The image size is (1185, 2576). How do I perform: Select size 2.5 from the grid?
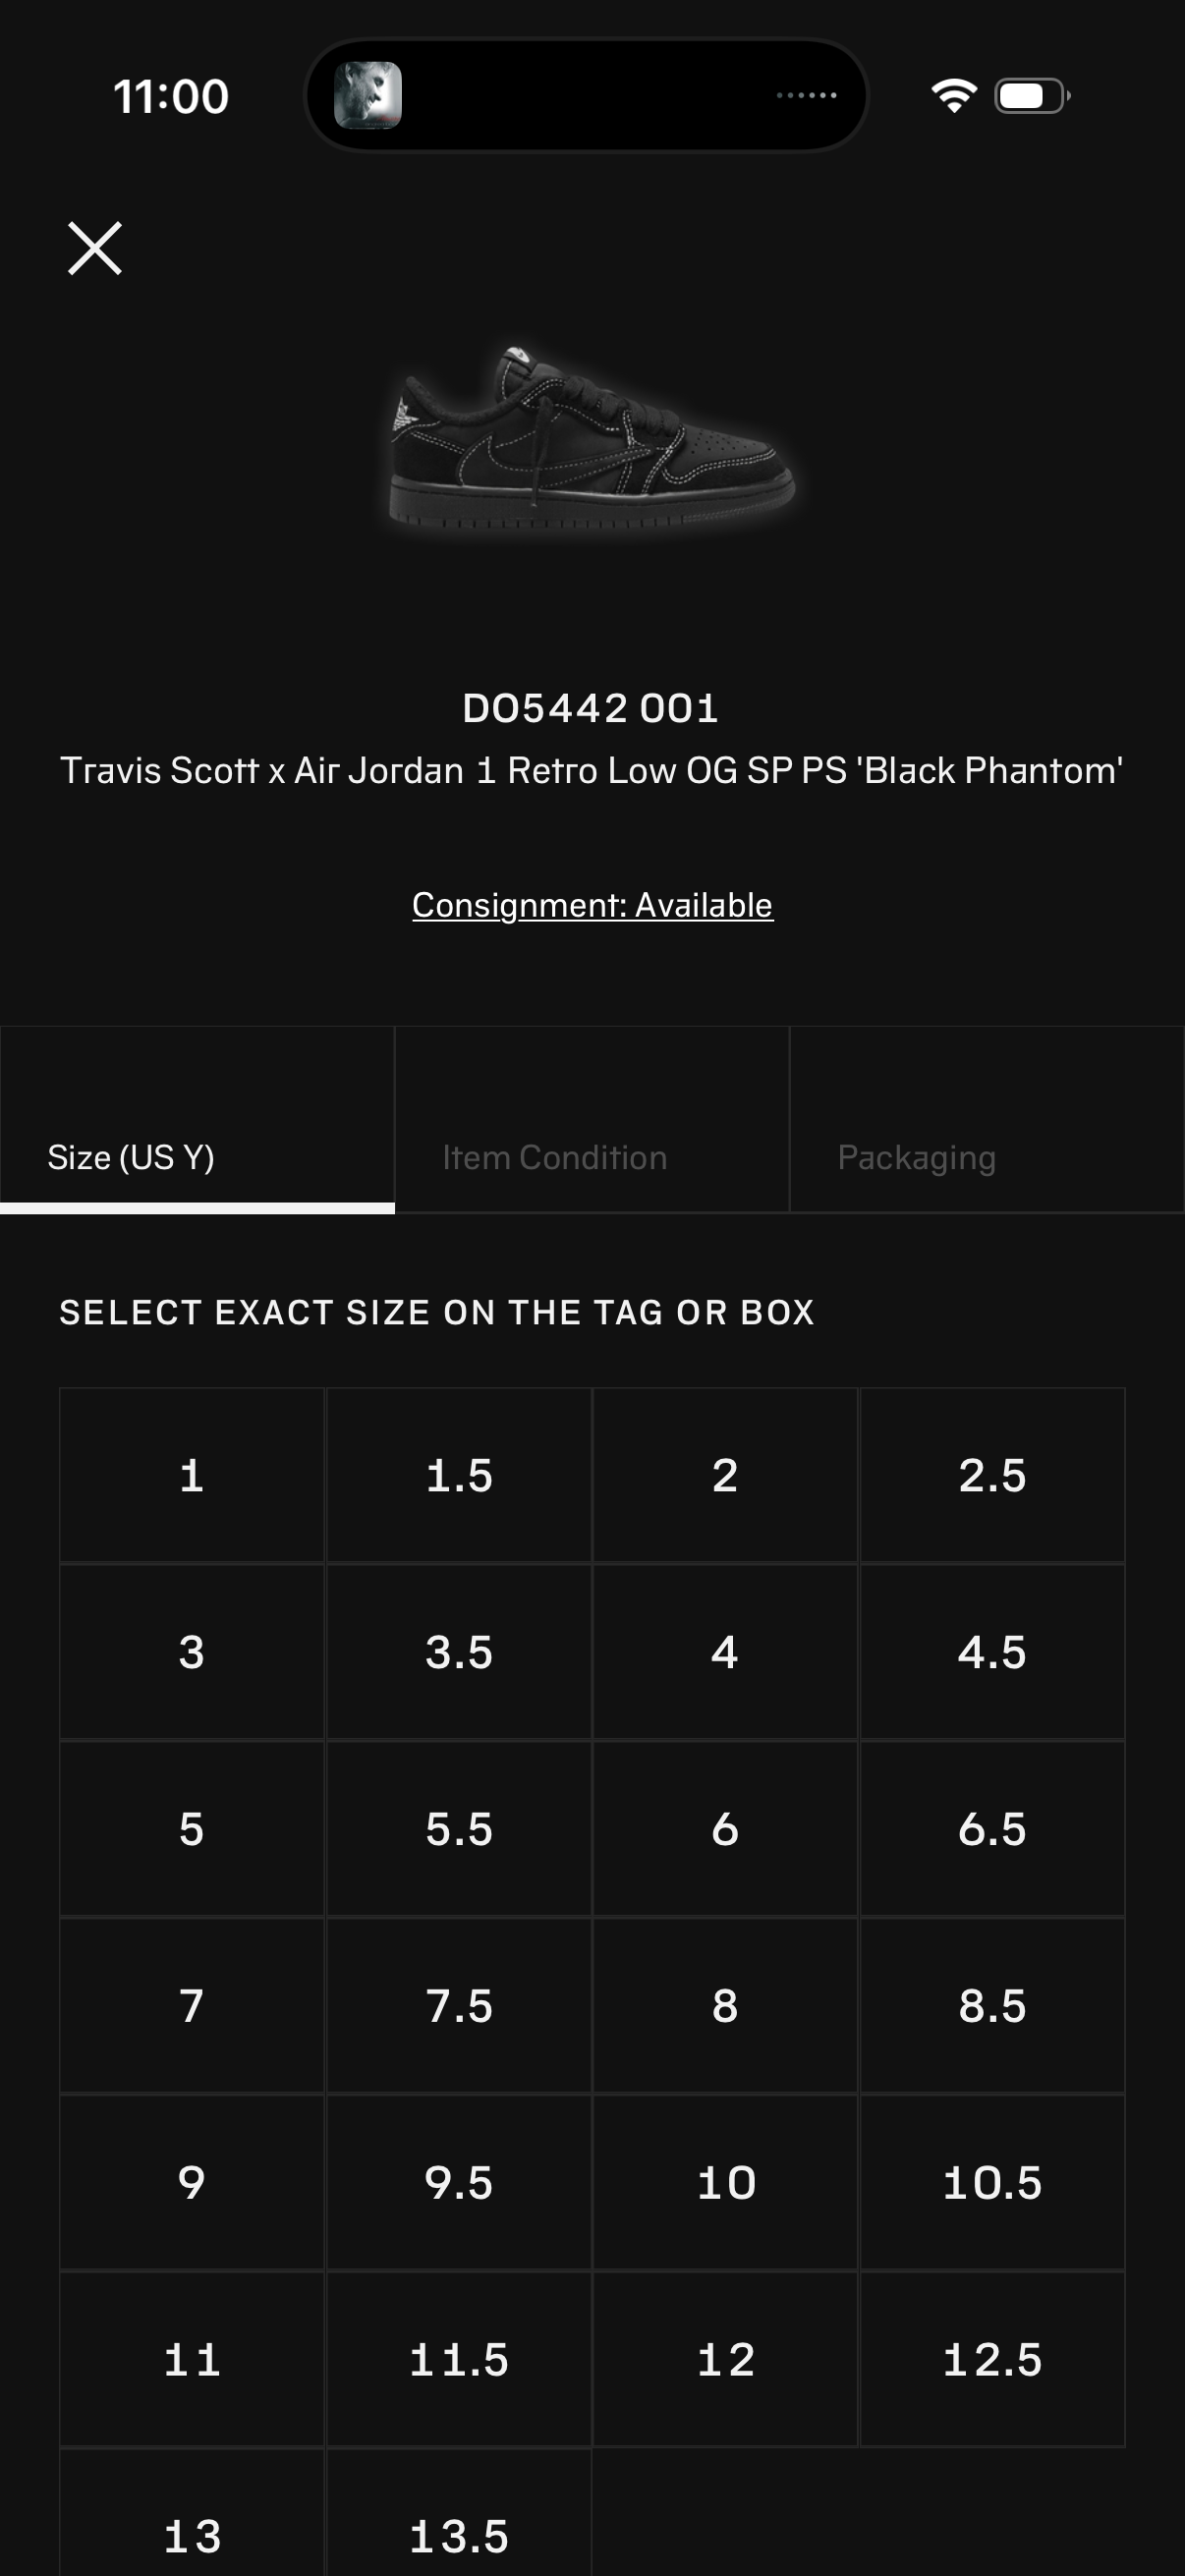coord(991,1474)
